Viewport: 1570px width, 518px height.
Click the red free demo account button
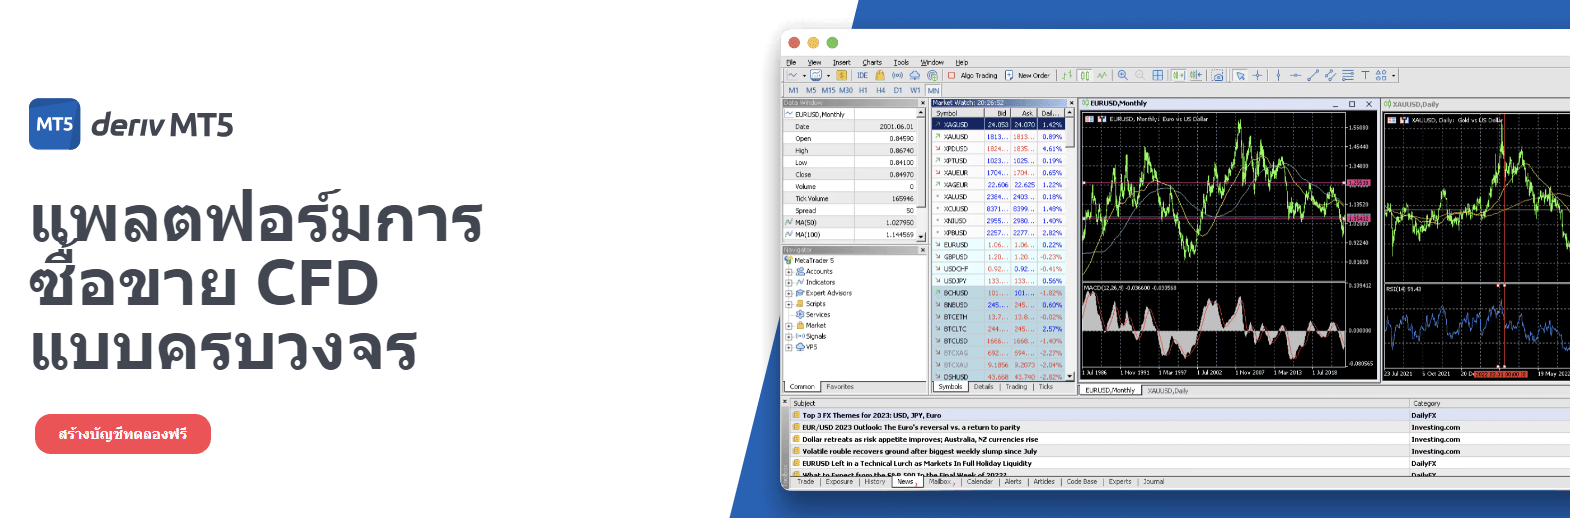123,434
